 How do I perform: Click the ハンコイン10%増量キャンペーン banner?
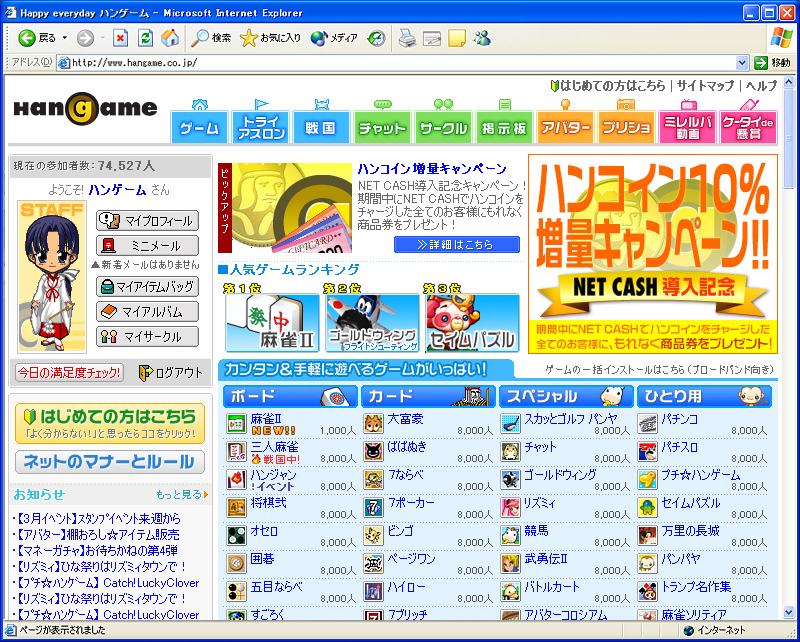point(653,254)
